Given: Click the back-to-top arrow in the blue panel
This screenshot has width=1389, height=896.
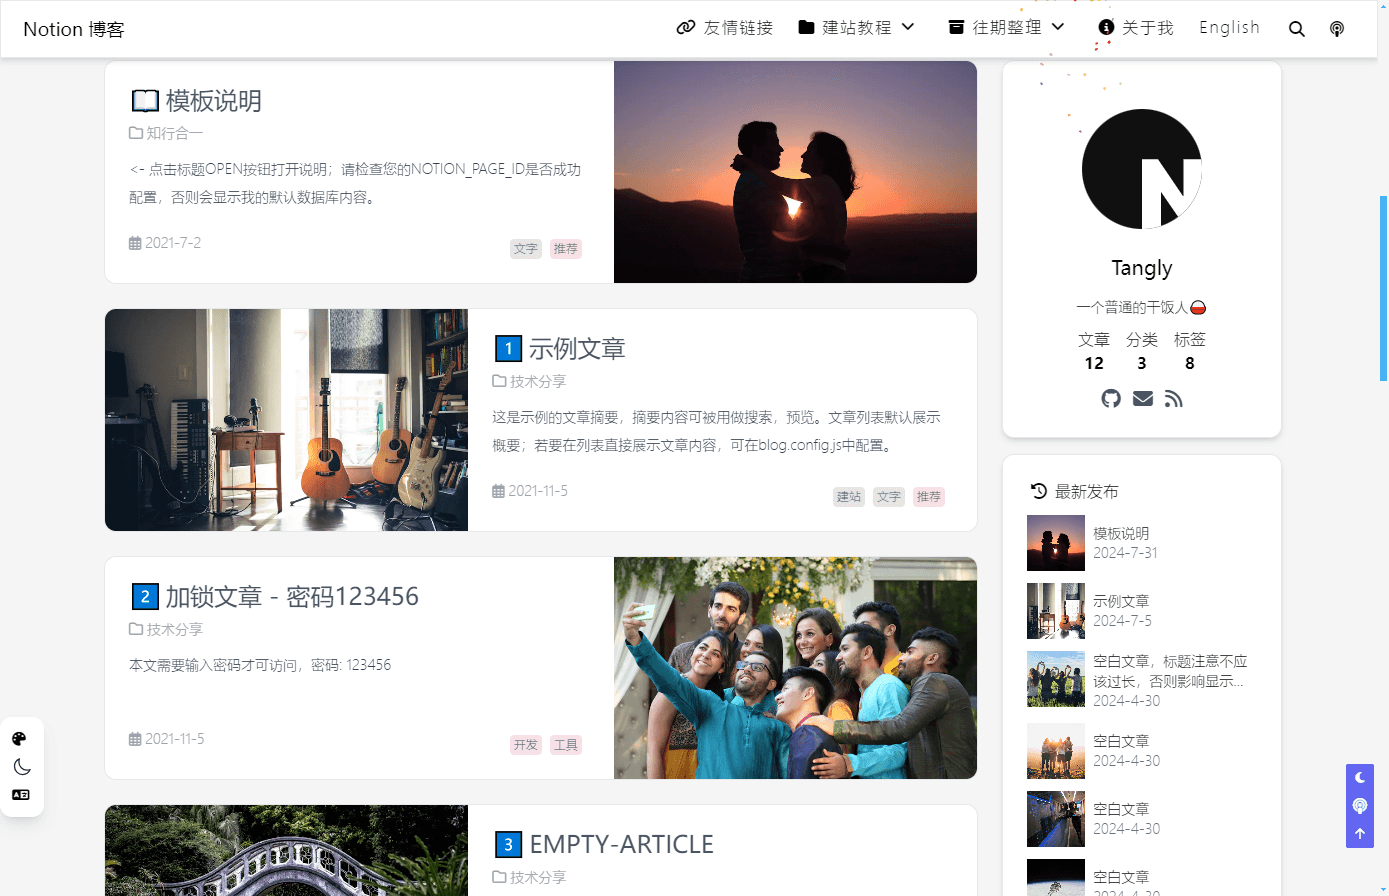Looking at the screenshot, I should coord(1359,832).
